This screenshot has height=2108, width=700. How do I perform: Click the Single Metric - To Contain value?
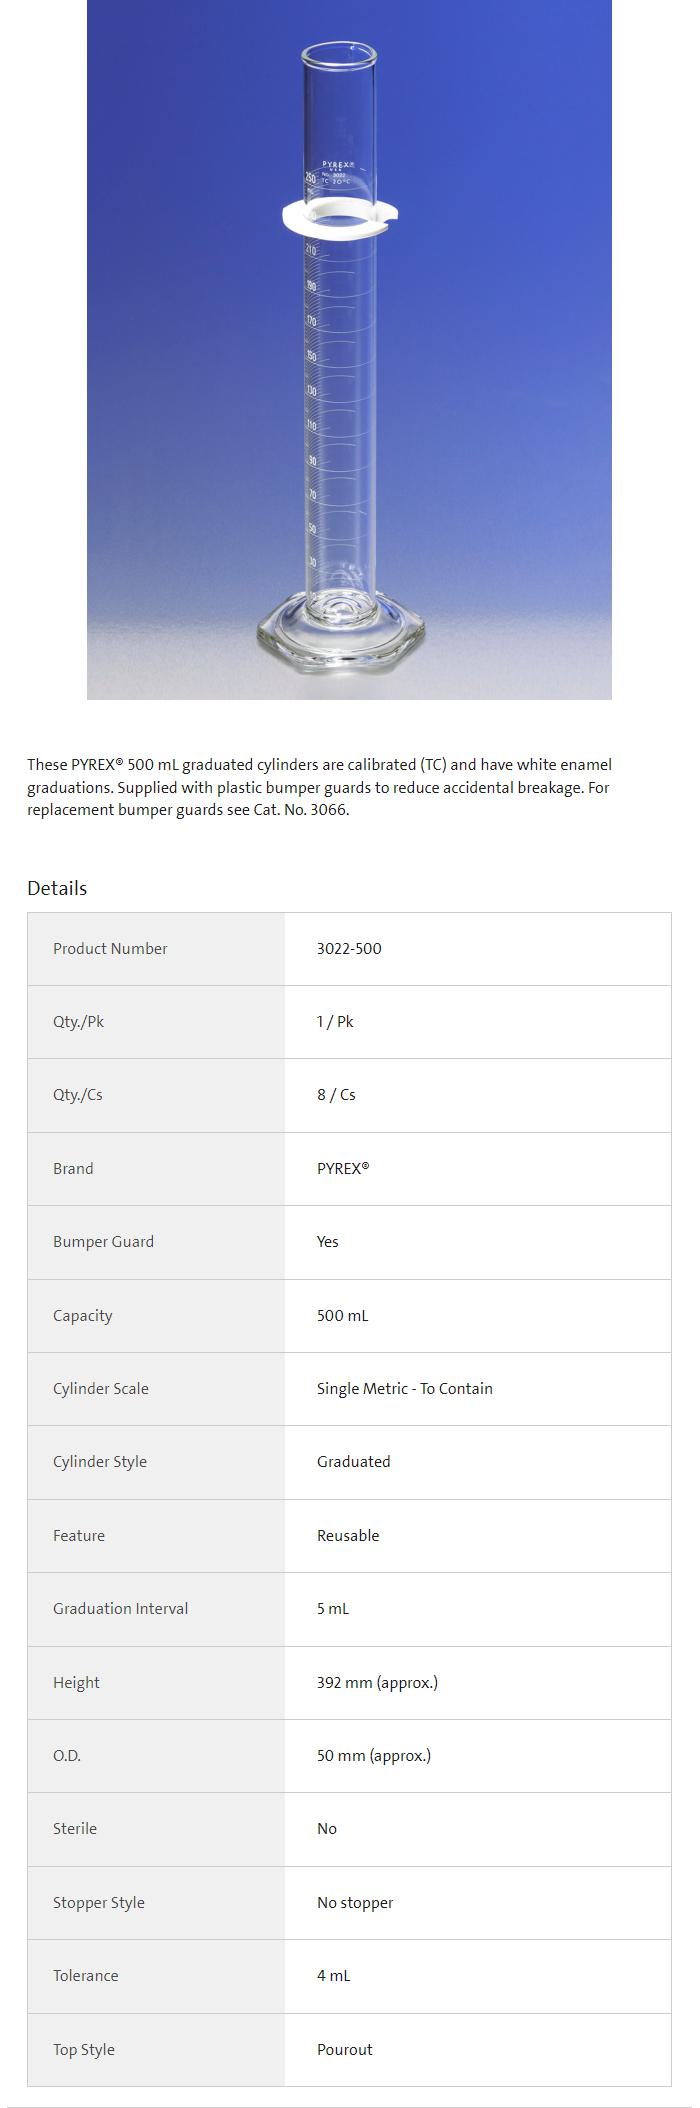click(x=405, y=1388)
